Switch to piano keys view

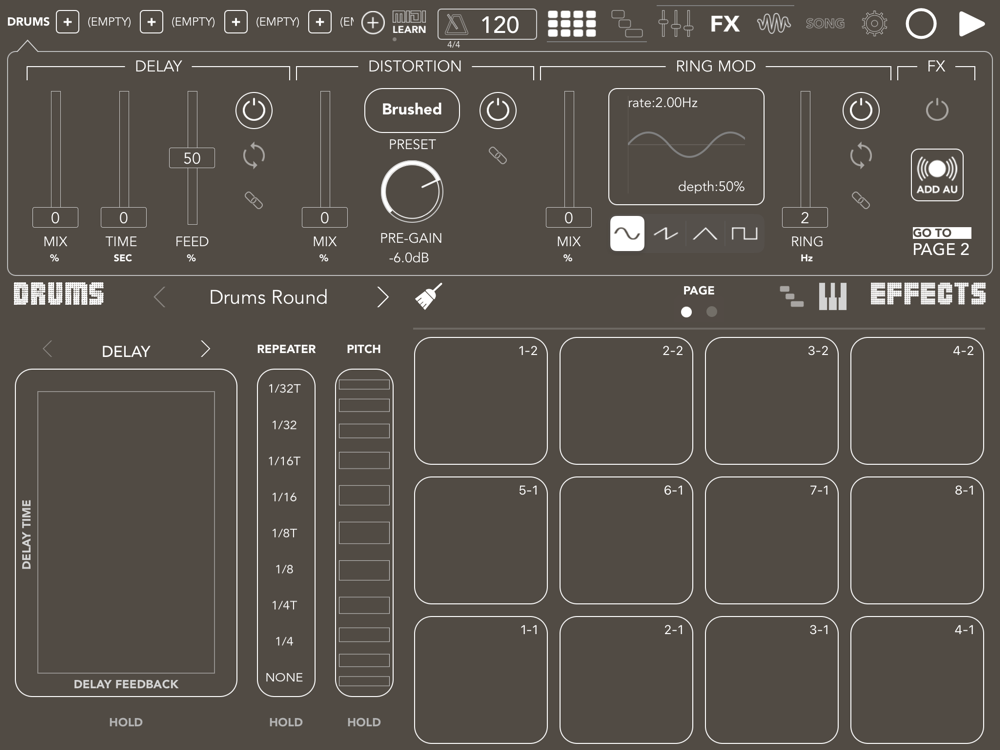(833, 296)
